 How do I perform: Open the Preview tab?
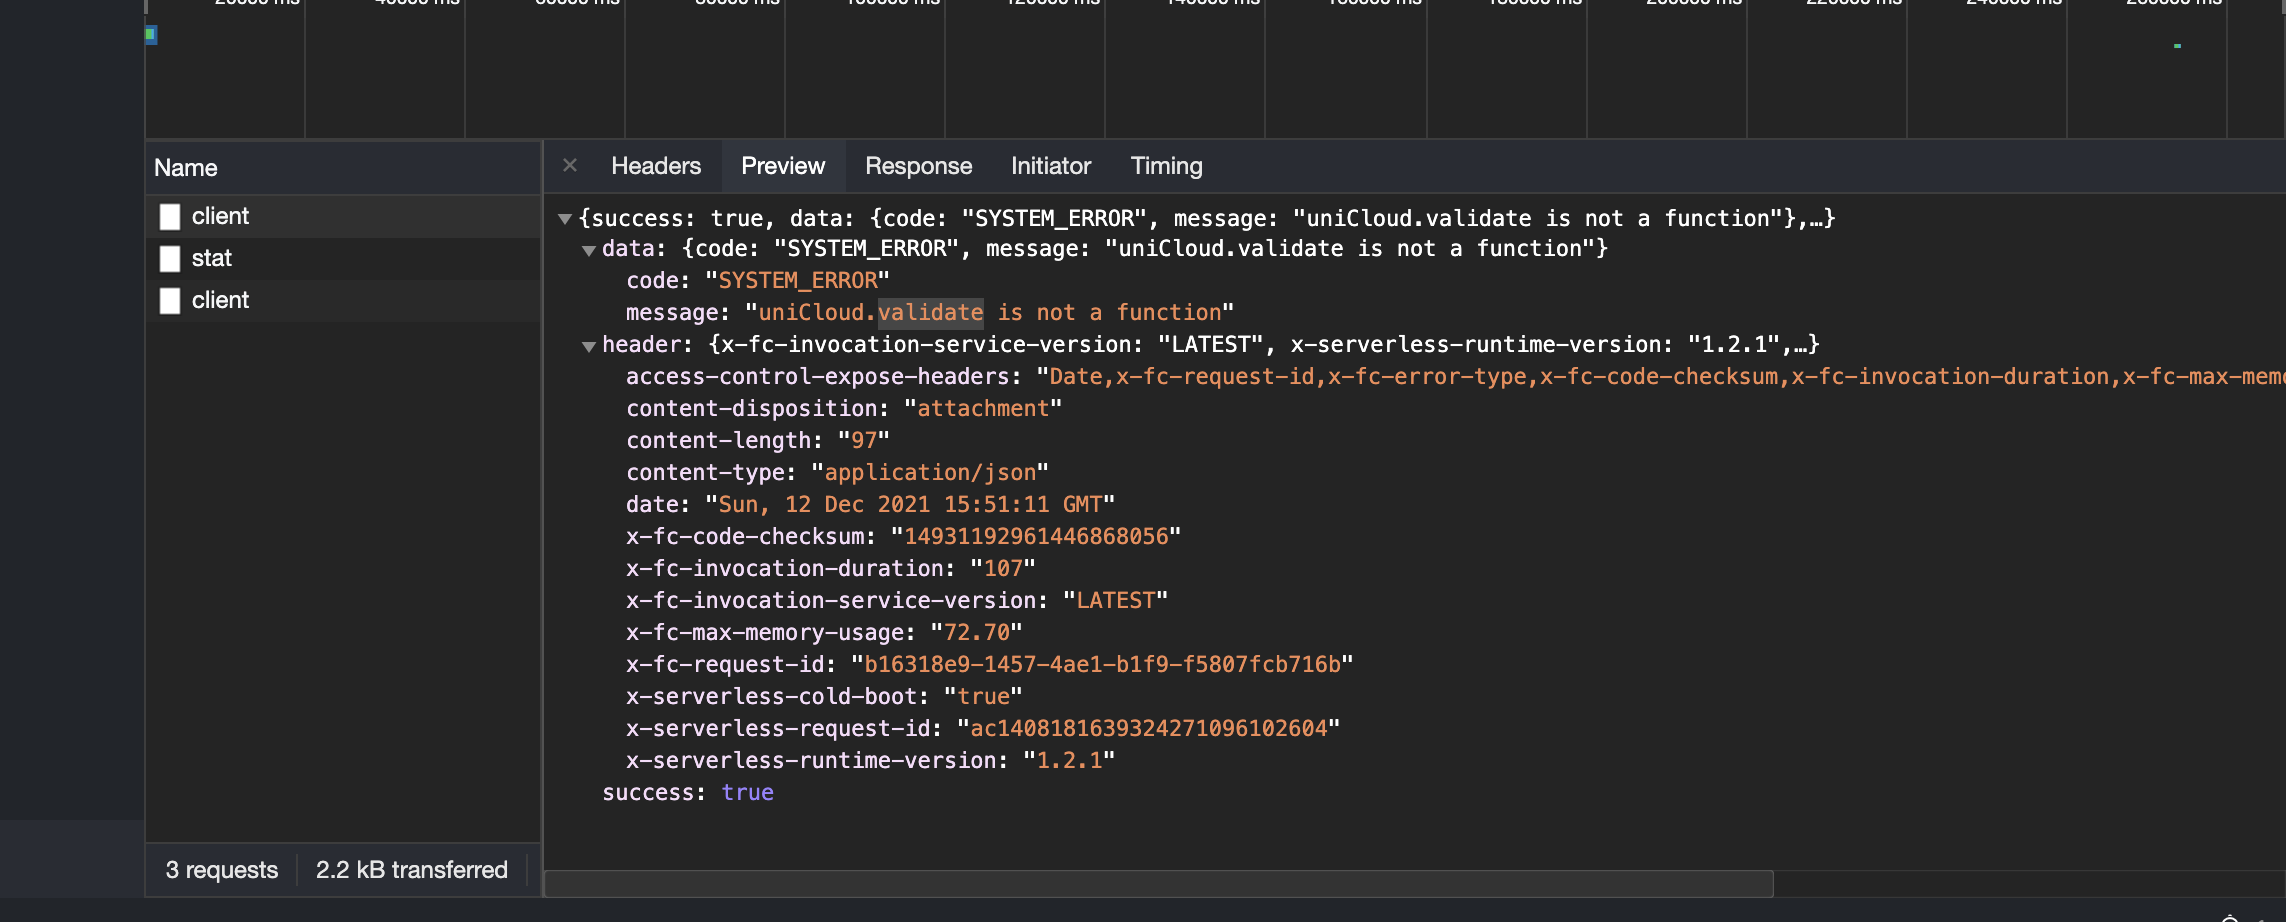click(x=783, y=166)
